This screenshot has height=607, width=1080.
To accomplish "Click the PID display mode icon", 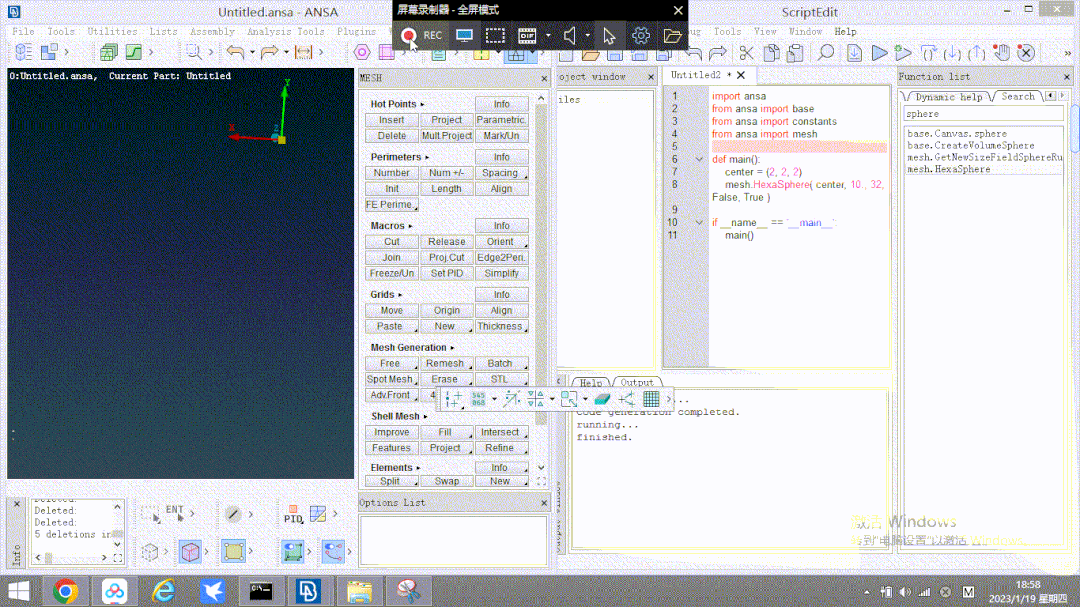I will [x=293, y=515].
